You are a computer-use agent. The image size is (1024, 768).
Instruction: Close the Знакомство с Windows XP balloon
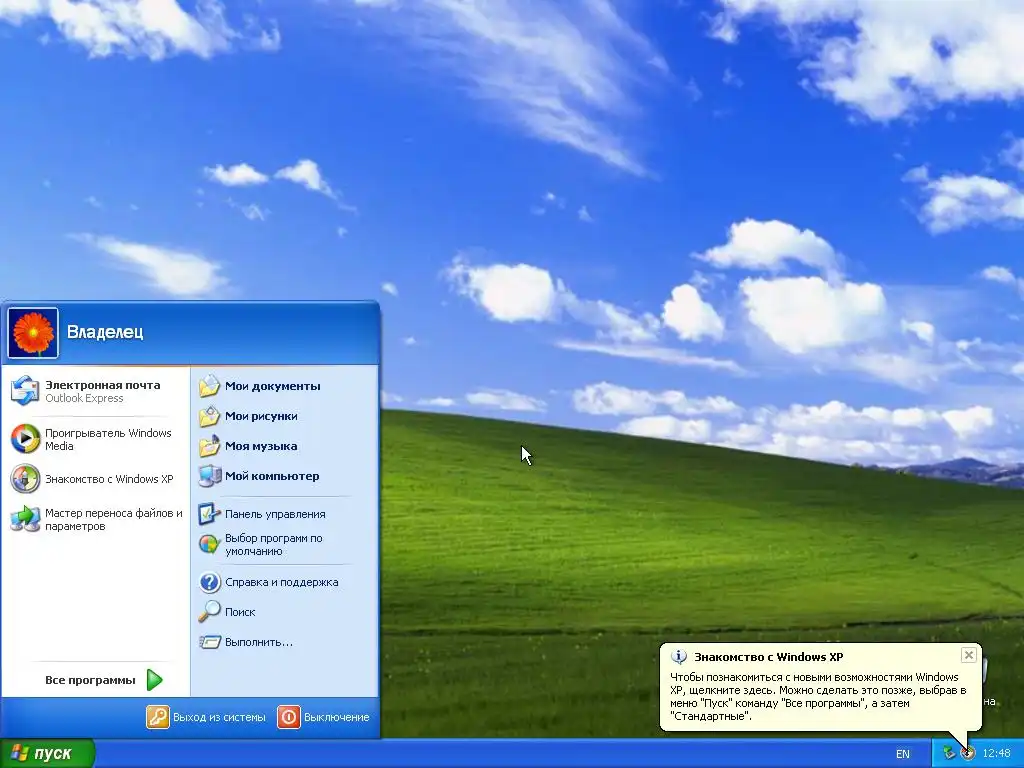click(968, 655)
